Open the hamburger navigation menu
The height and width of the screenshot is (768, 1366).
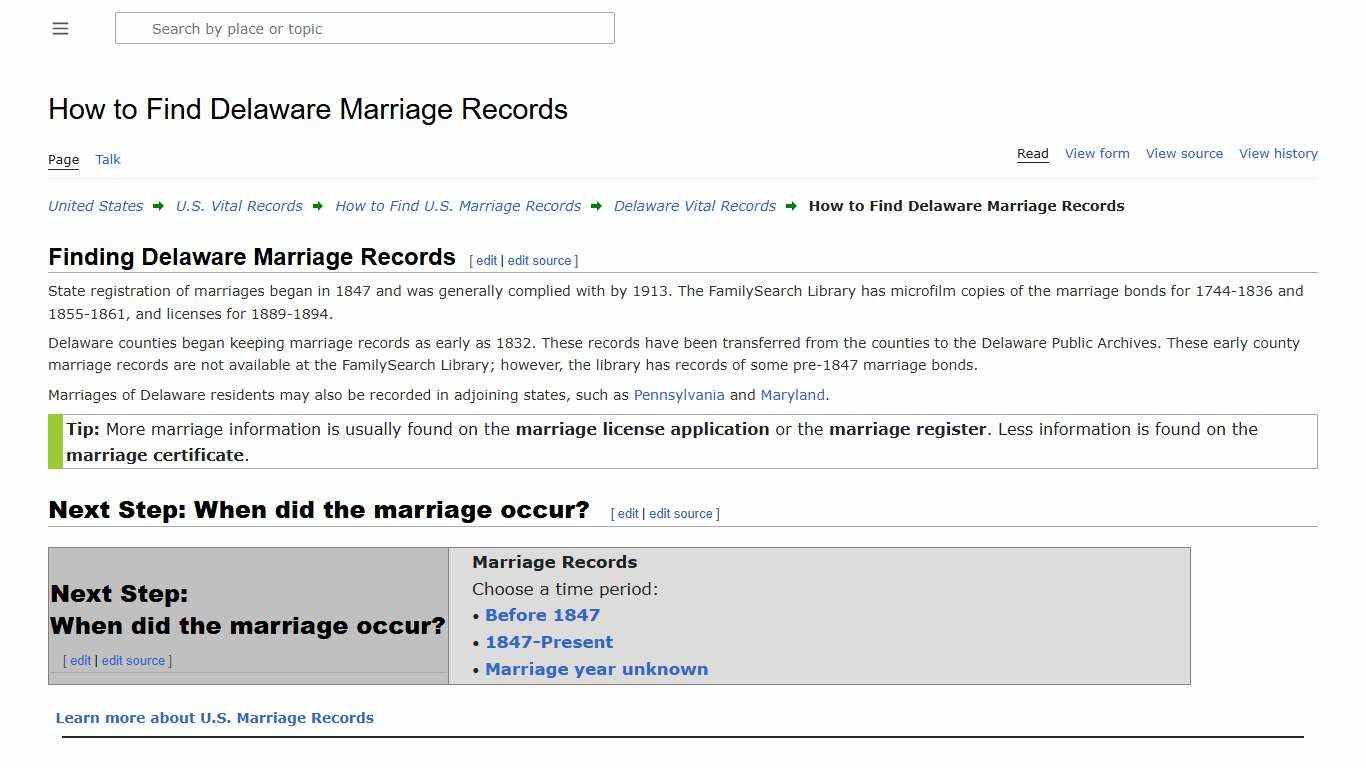coord(60,28)
